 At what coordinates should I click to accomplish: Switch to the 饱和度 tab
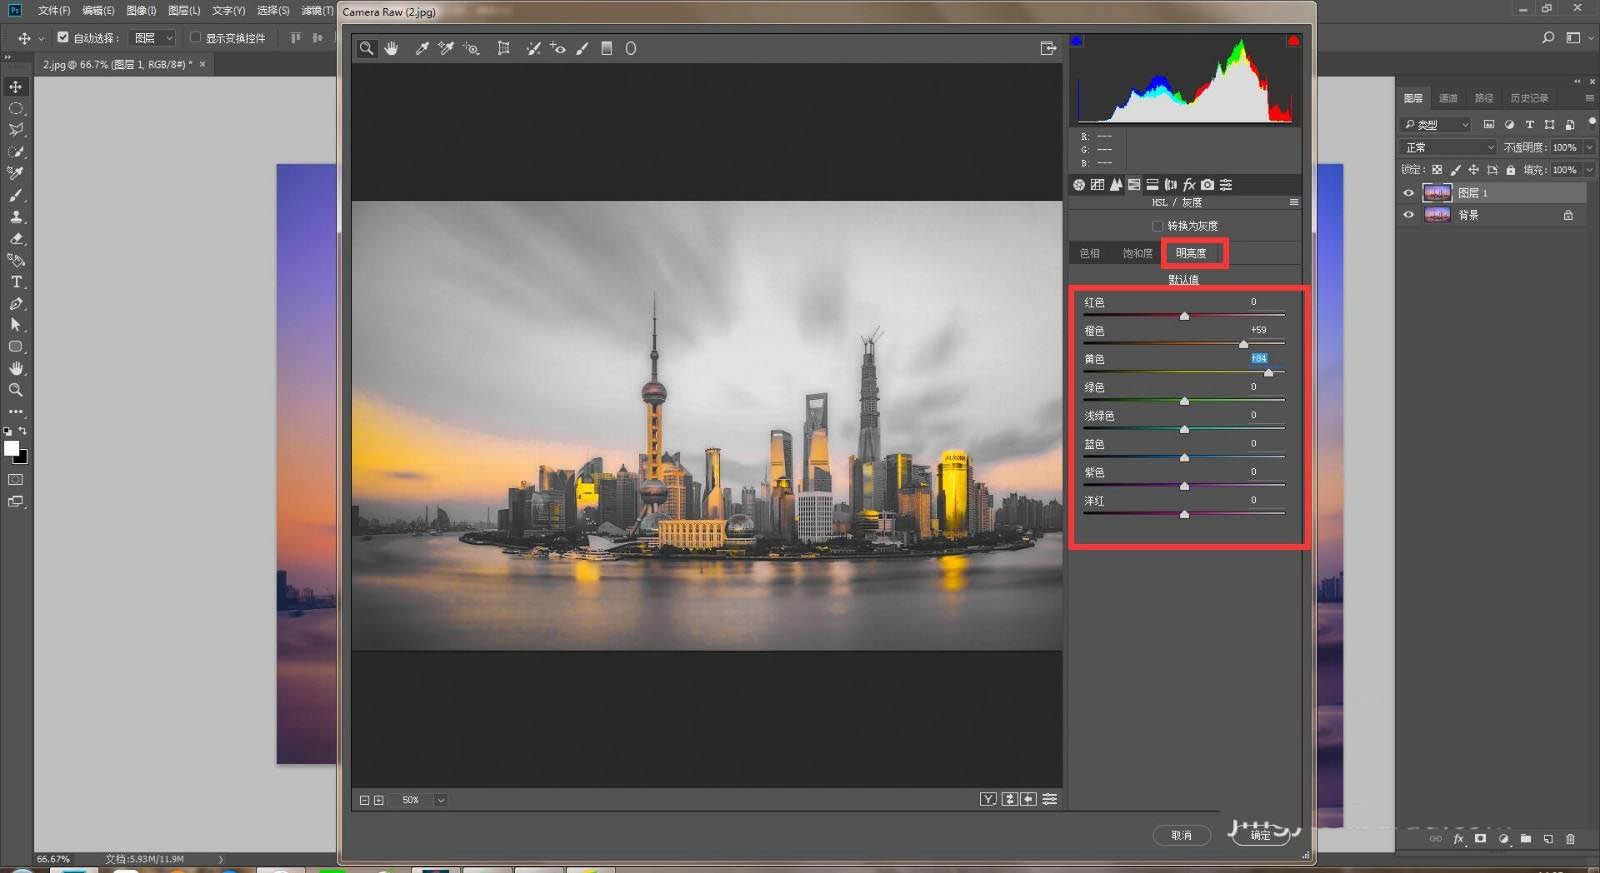(1137, 254)
